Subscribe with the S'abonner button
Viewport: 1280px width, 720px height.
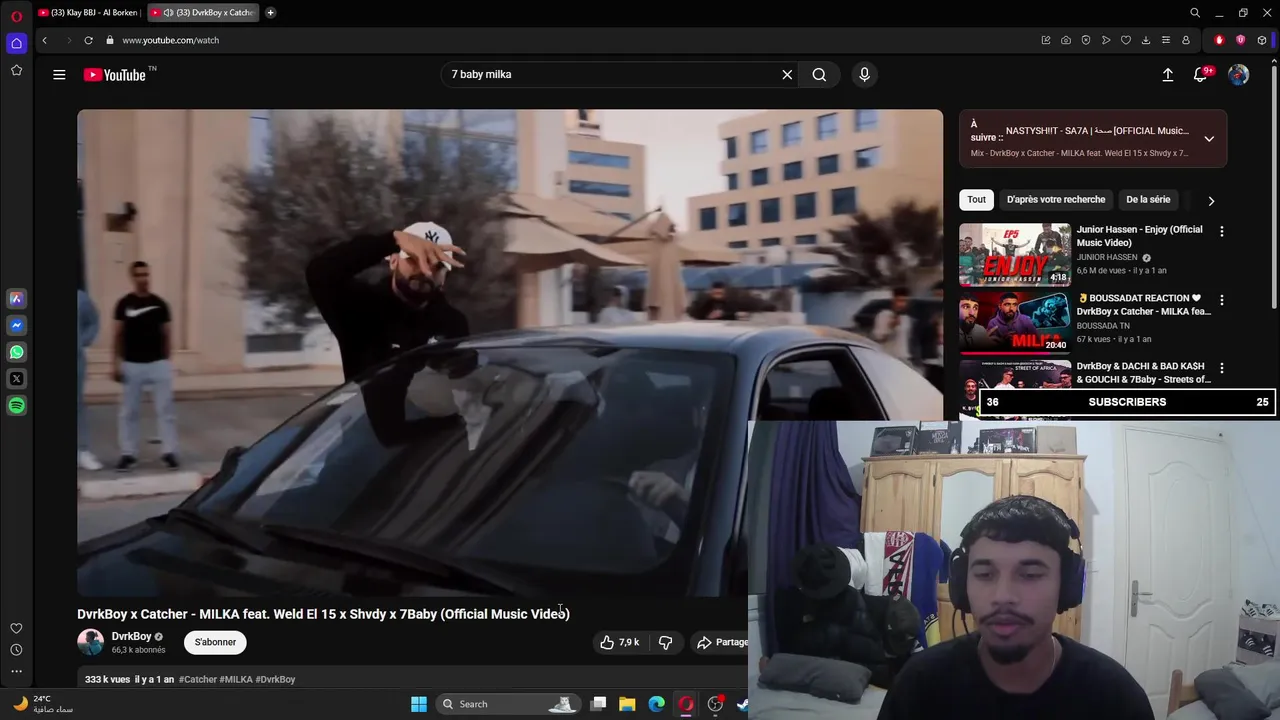click(215, 642)
